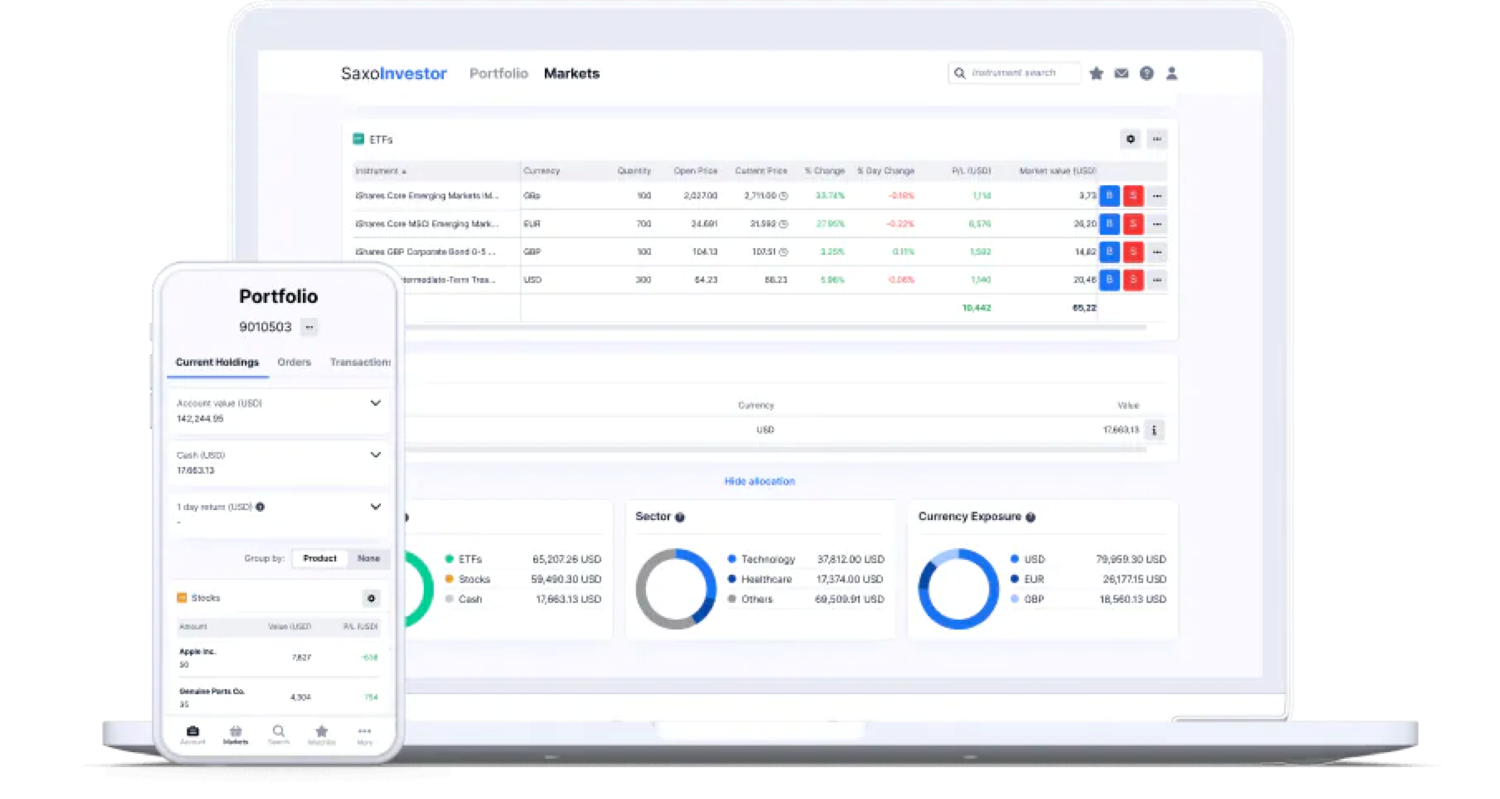1500x799 pixels.
Task: Click info icon beside Currency Exposure heading
Action: coord(1030,518)
